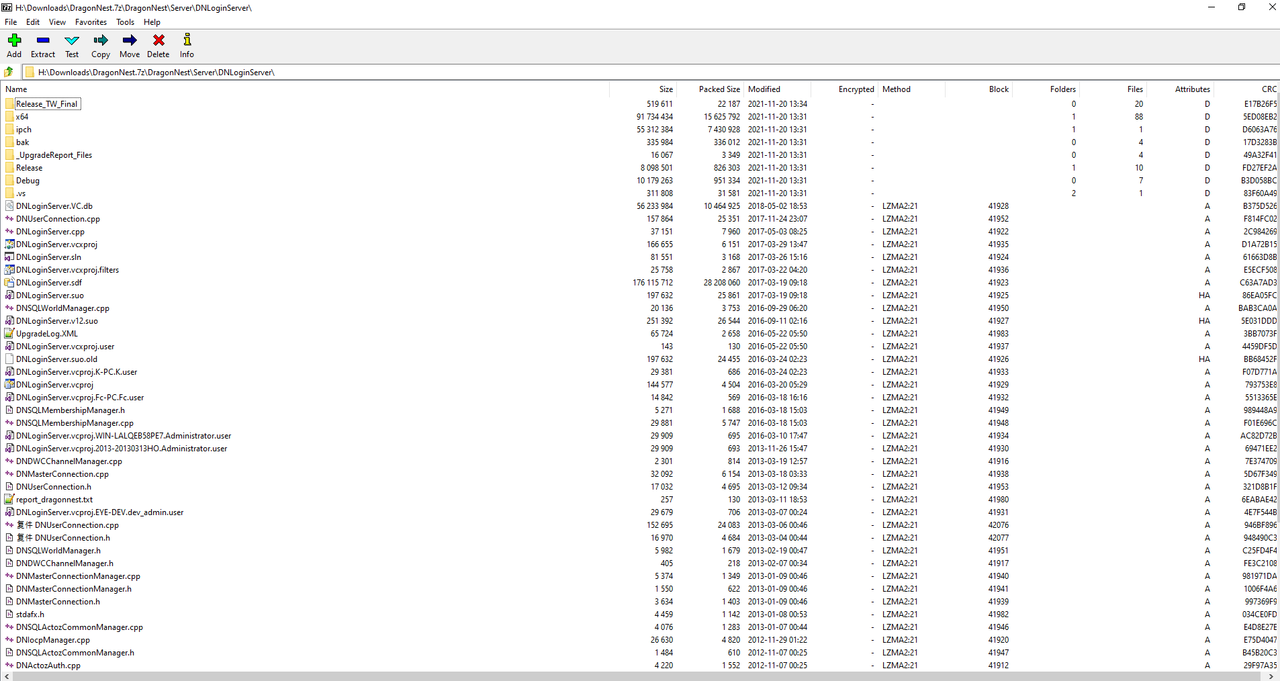The height and width of the screenshot is (681, 1280).
Task: Open the Edit menu
Action: (x=33, y=21)
